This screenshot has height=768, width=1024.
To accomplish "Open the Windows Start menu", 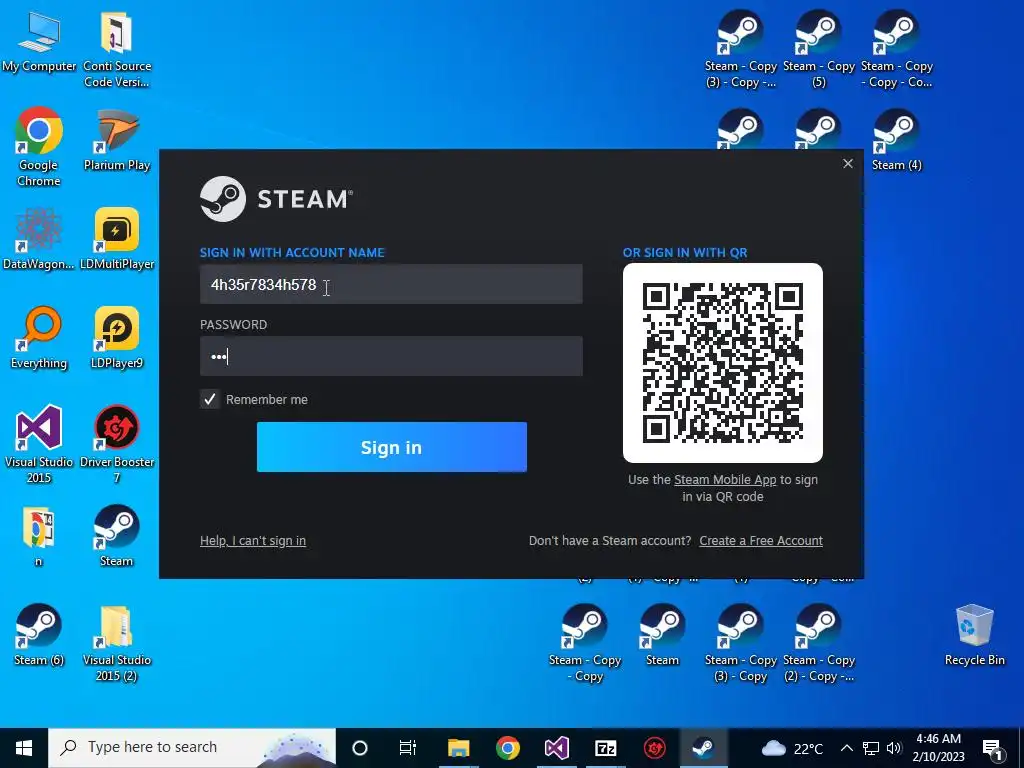I will tap(24, 748).
